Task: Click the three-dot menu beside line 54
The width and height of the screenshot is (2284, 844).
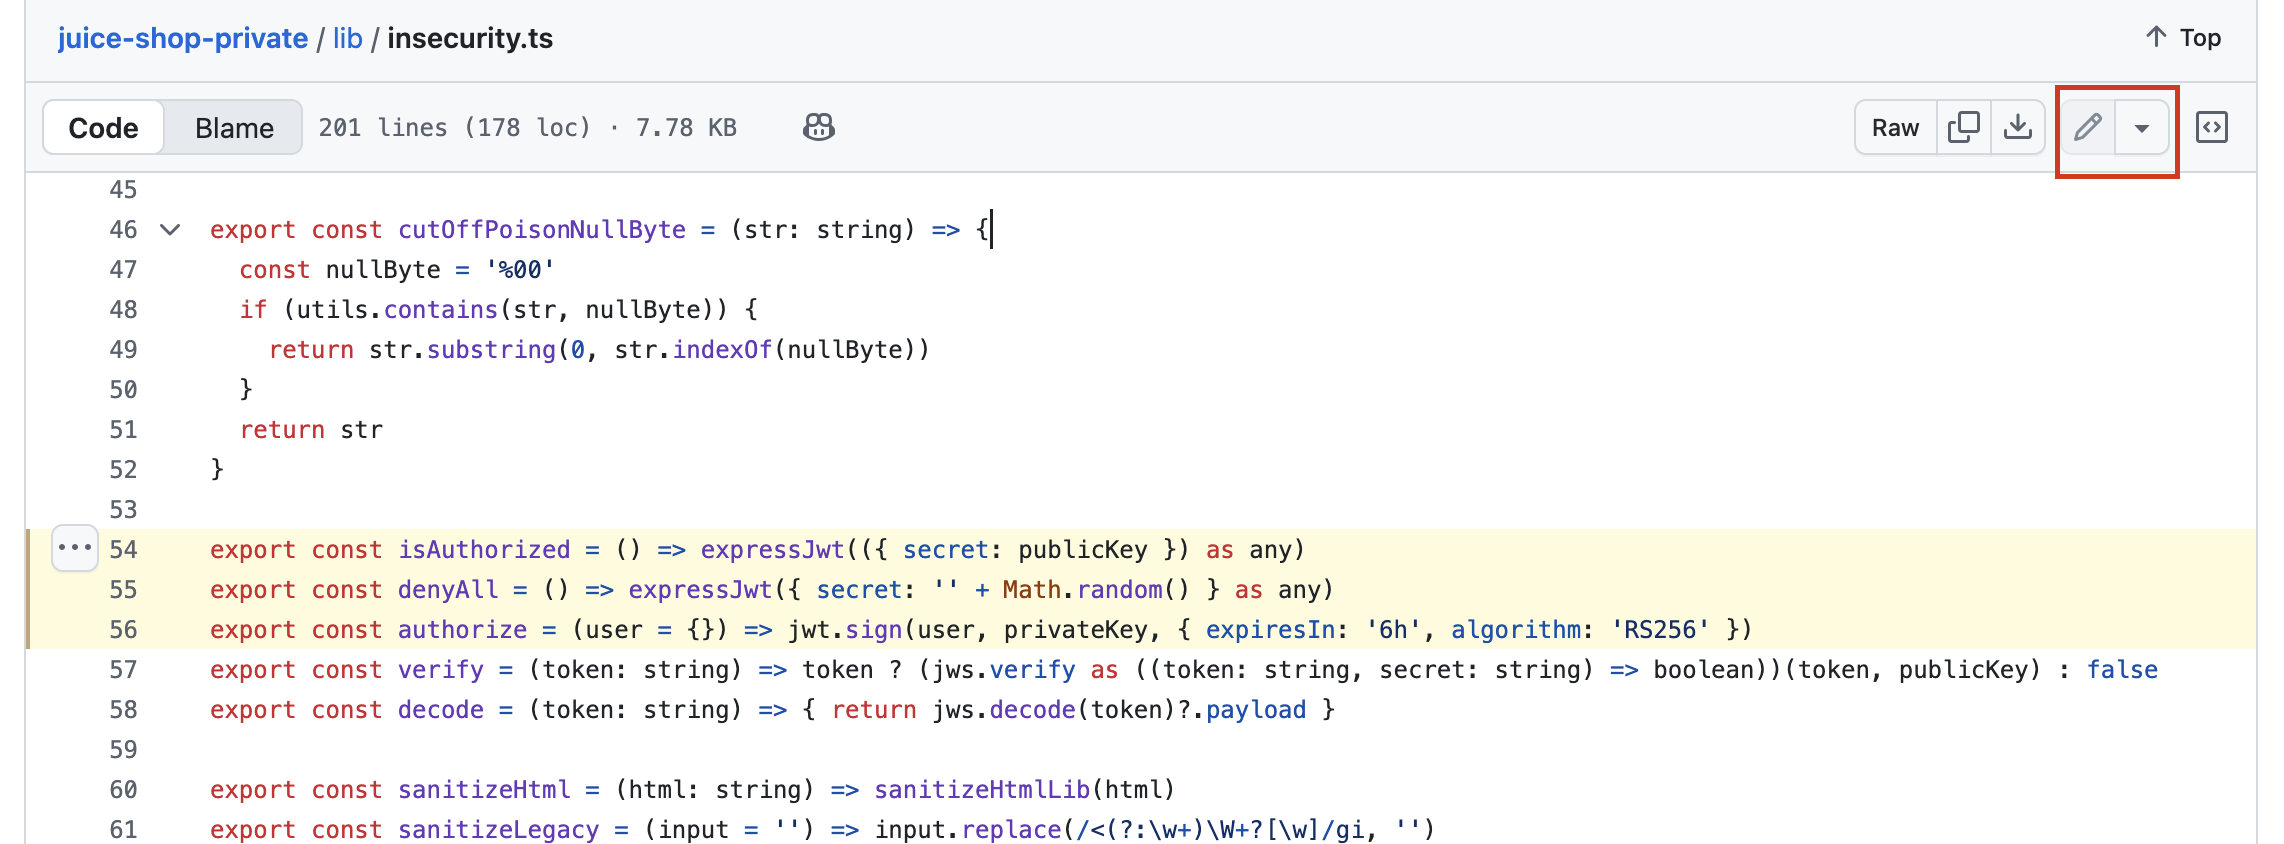Action: coord(75,548)
